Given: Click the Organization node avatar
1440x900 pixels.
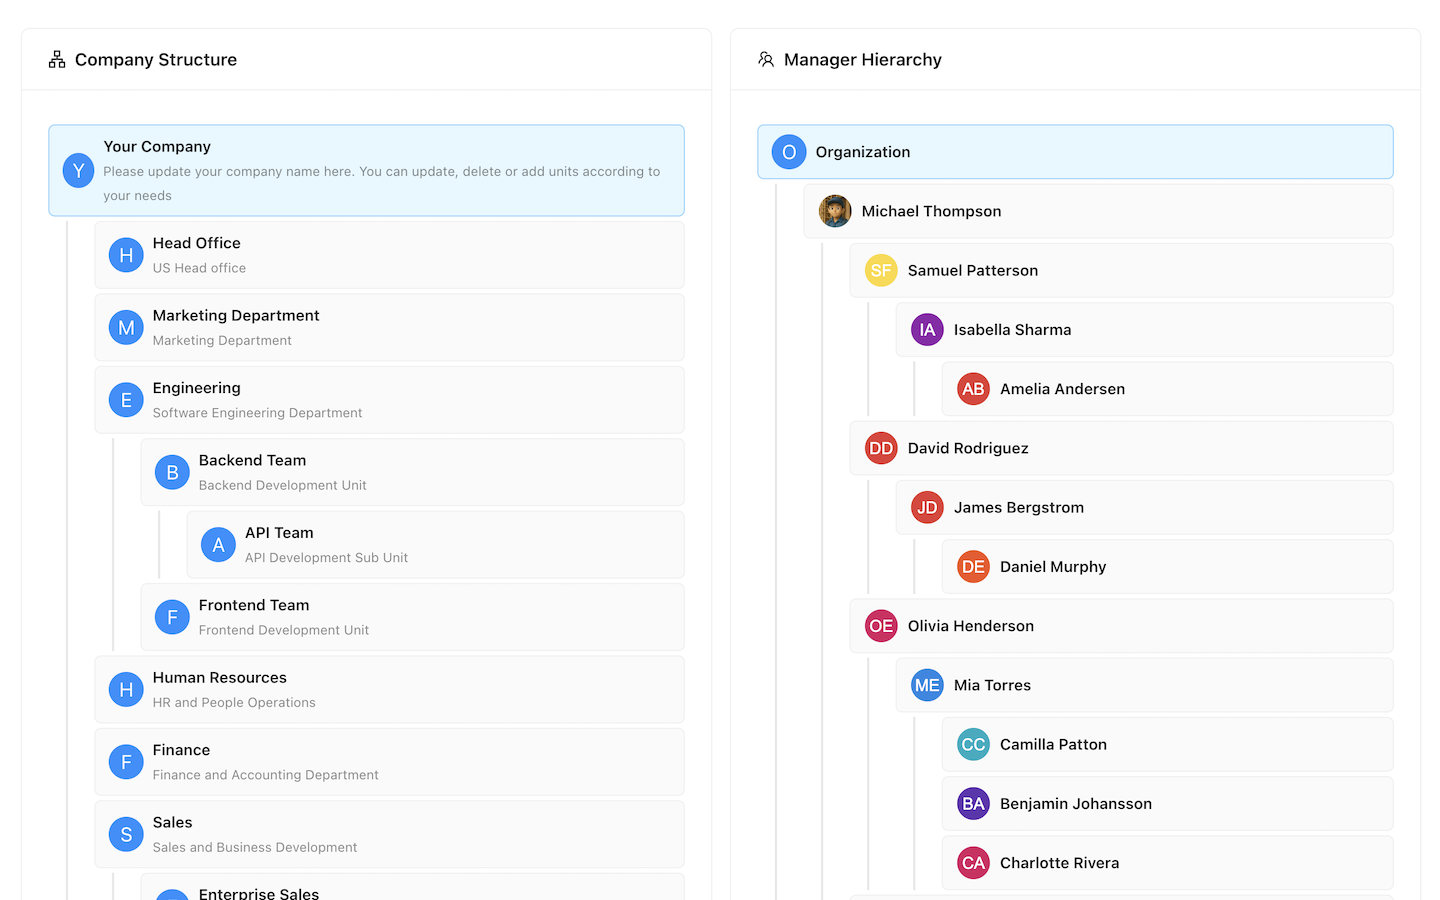Looking at the screenshot, I should point(789,152).
